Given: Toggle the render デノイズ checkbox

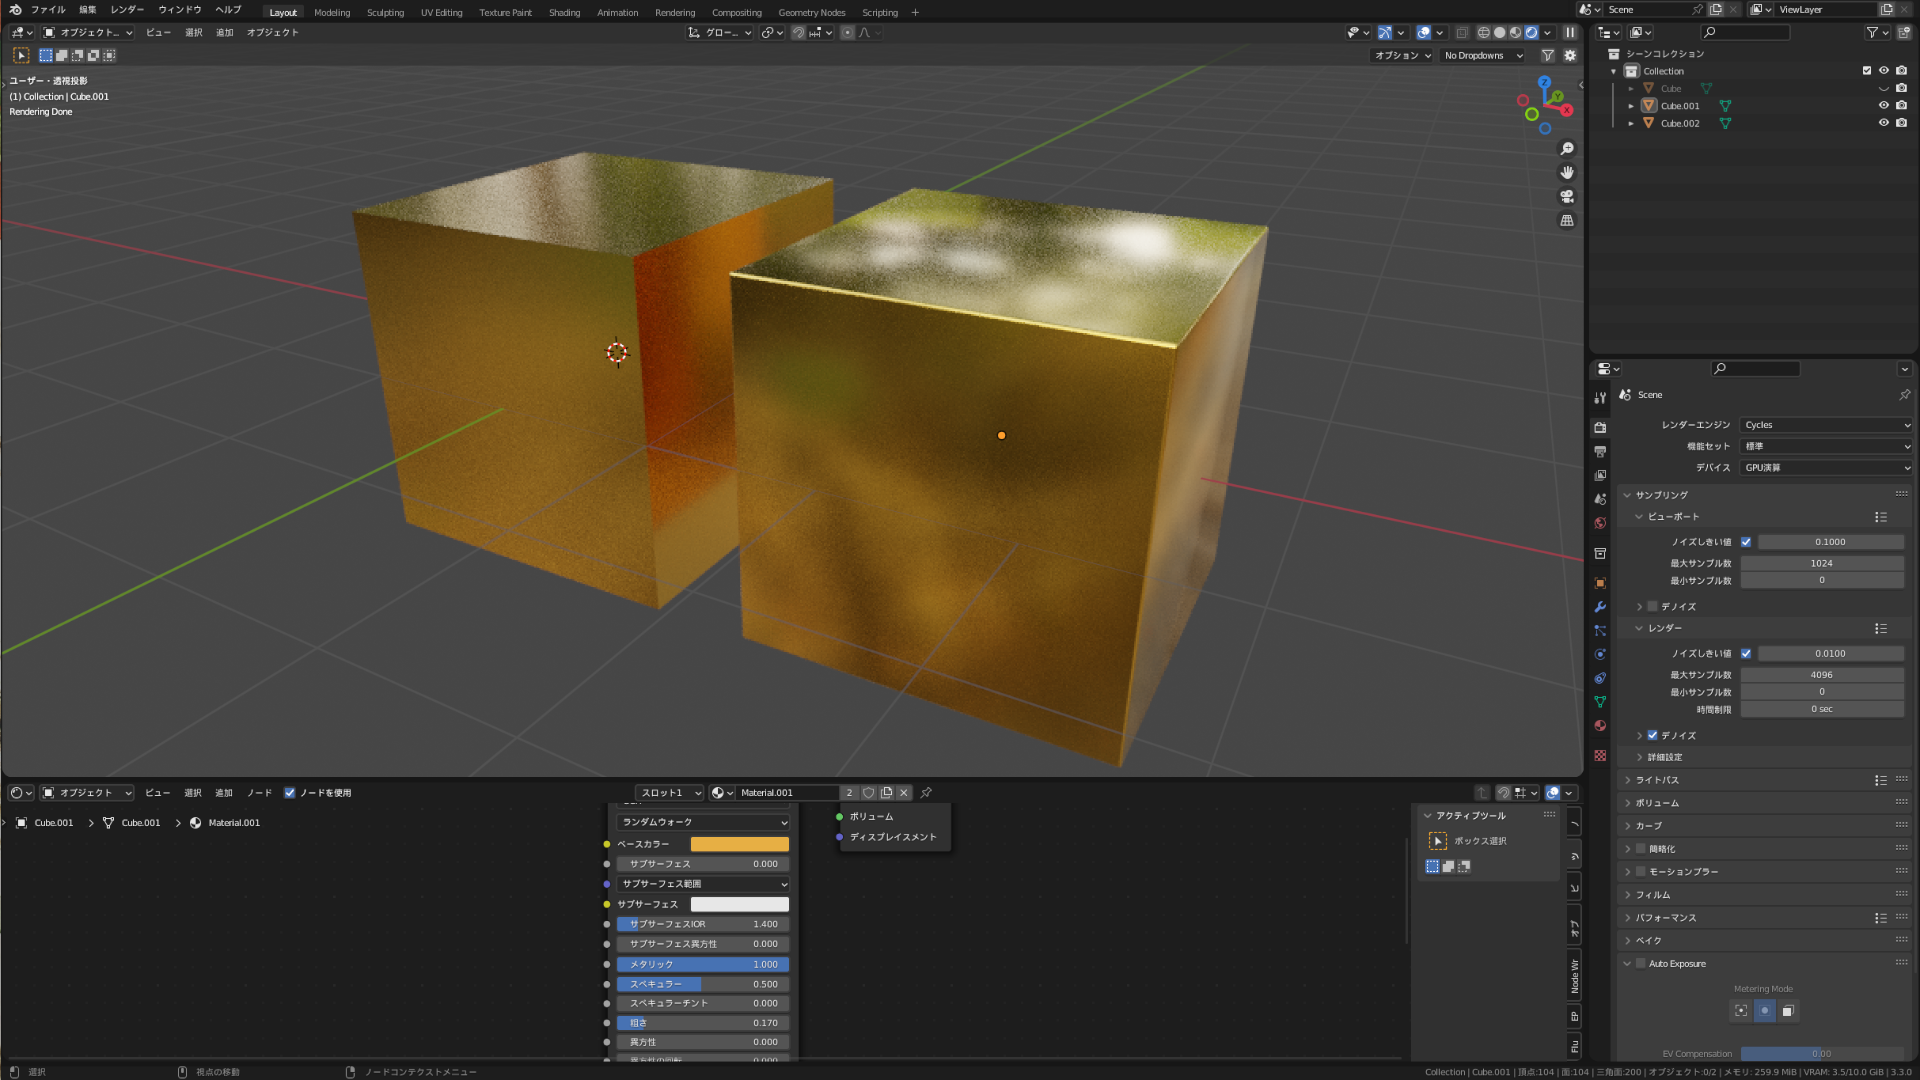Looking at the screenshot, I should pos(1653,735).
